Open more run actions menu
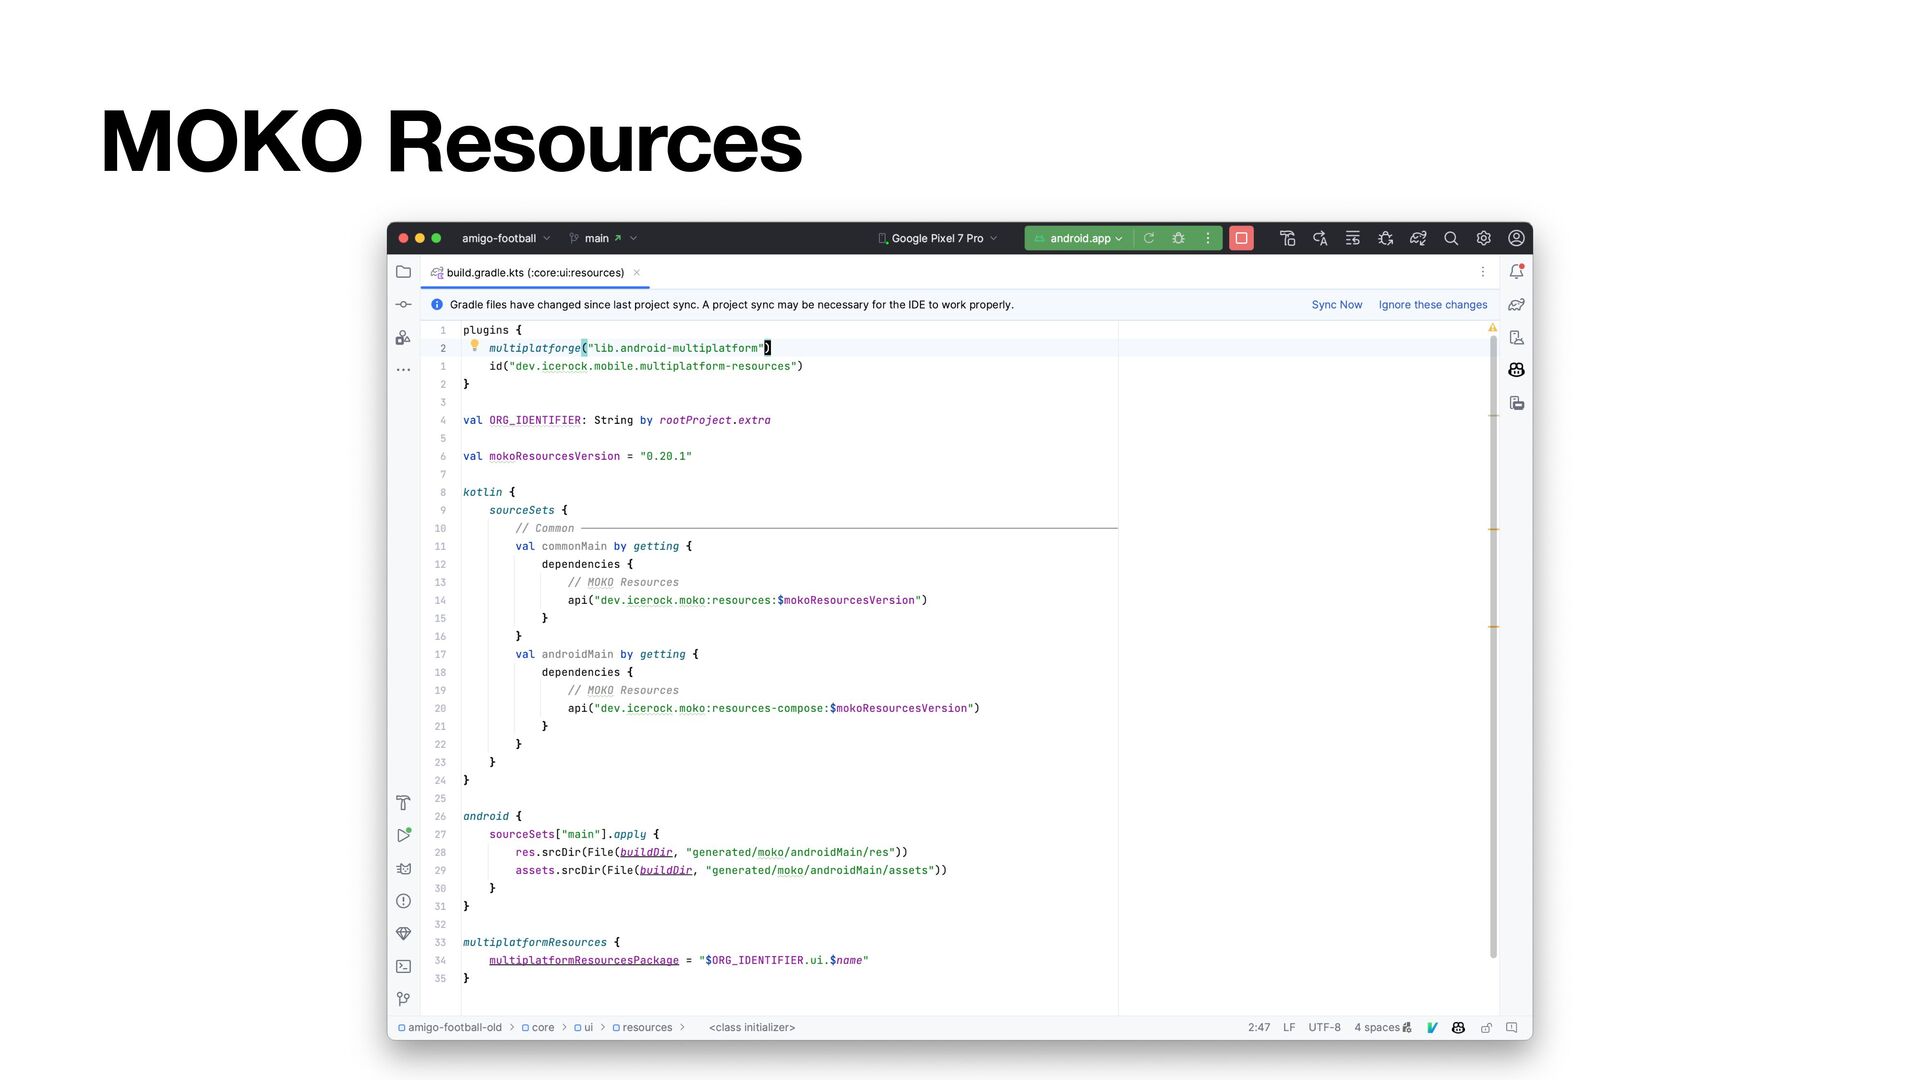Viewport: 1920px width, 1080px height. 1208,238
